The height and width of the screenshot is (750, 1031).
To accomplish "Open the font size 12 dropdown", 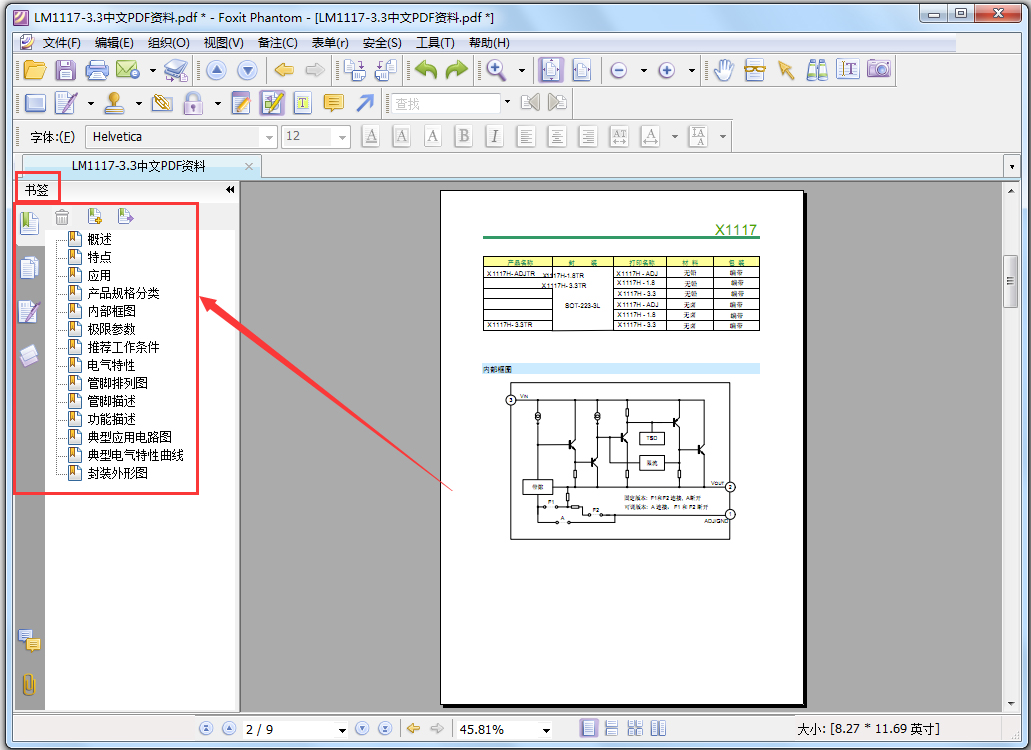I will (342, 137).
